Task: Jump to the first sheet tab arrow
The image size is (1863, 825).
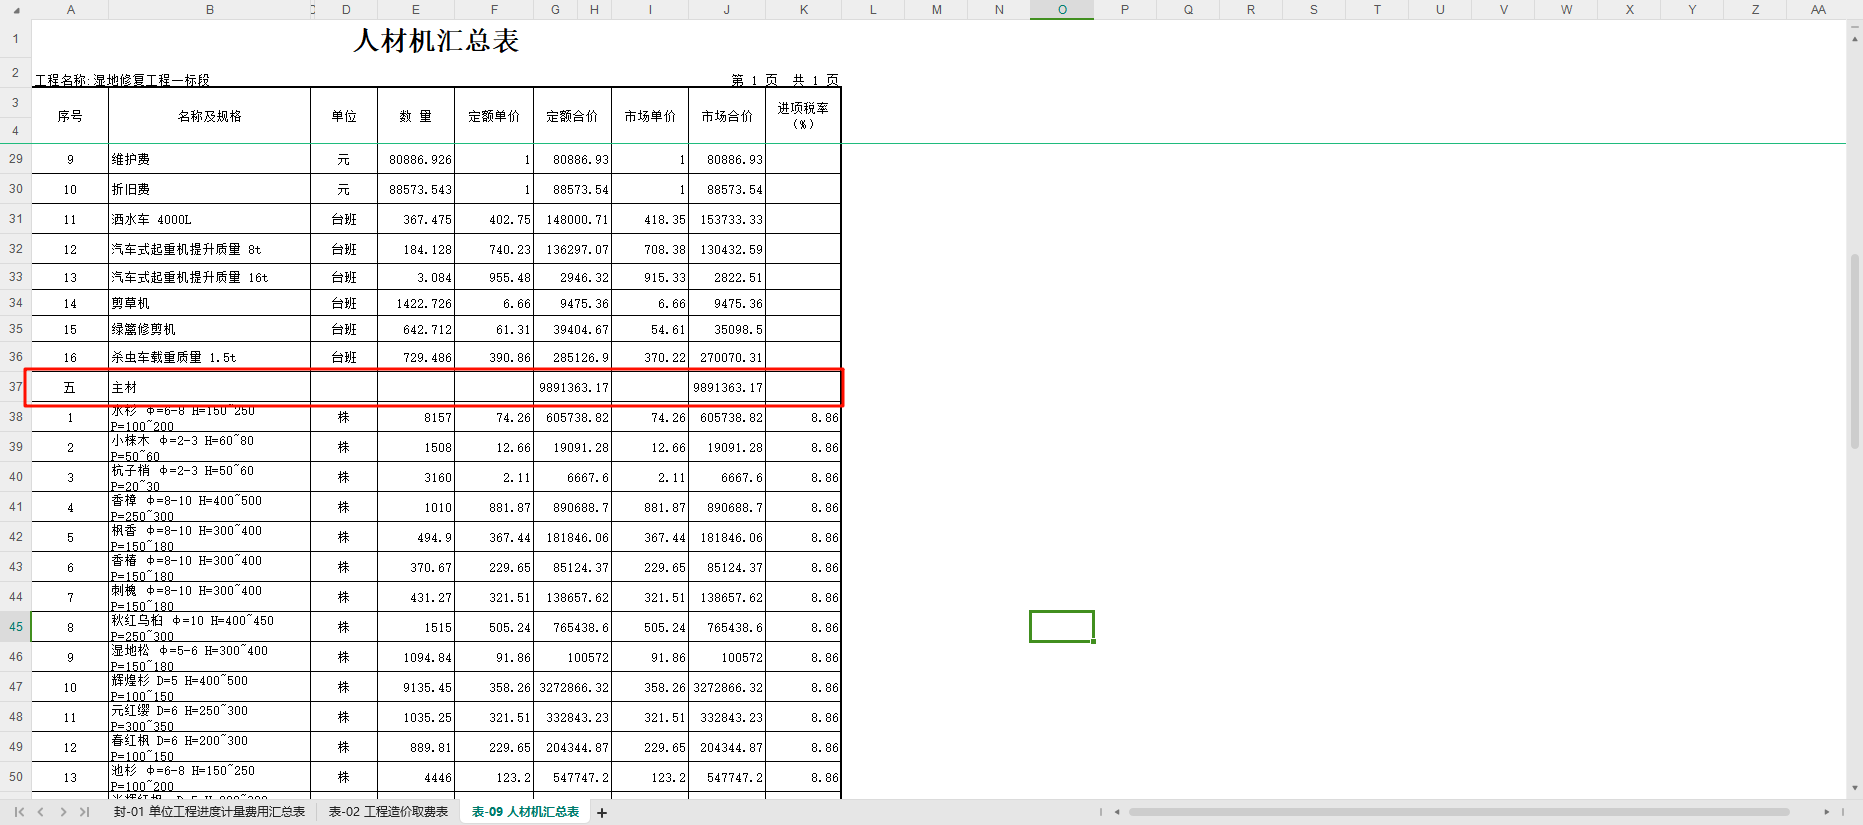Action: coord(19,812)
